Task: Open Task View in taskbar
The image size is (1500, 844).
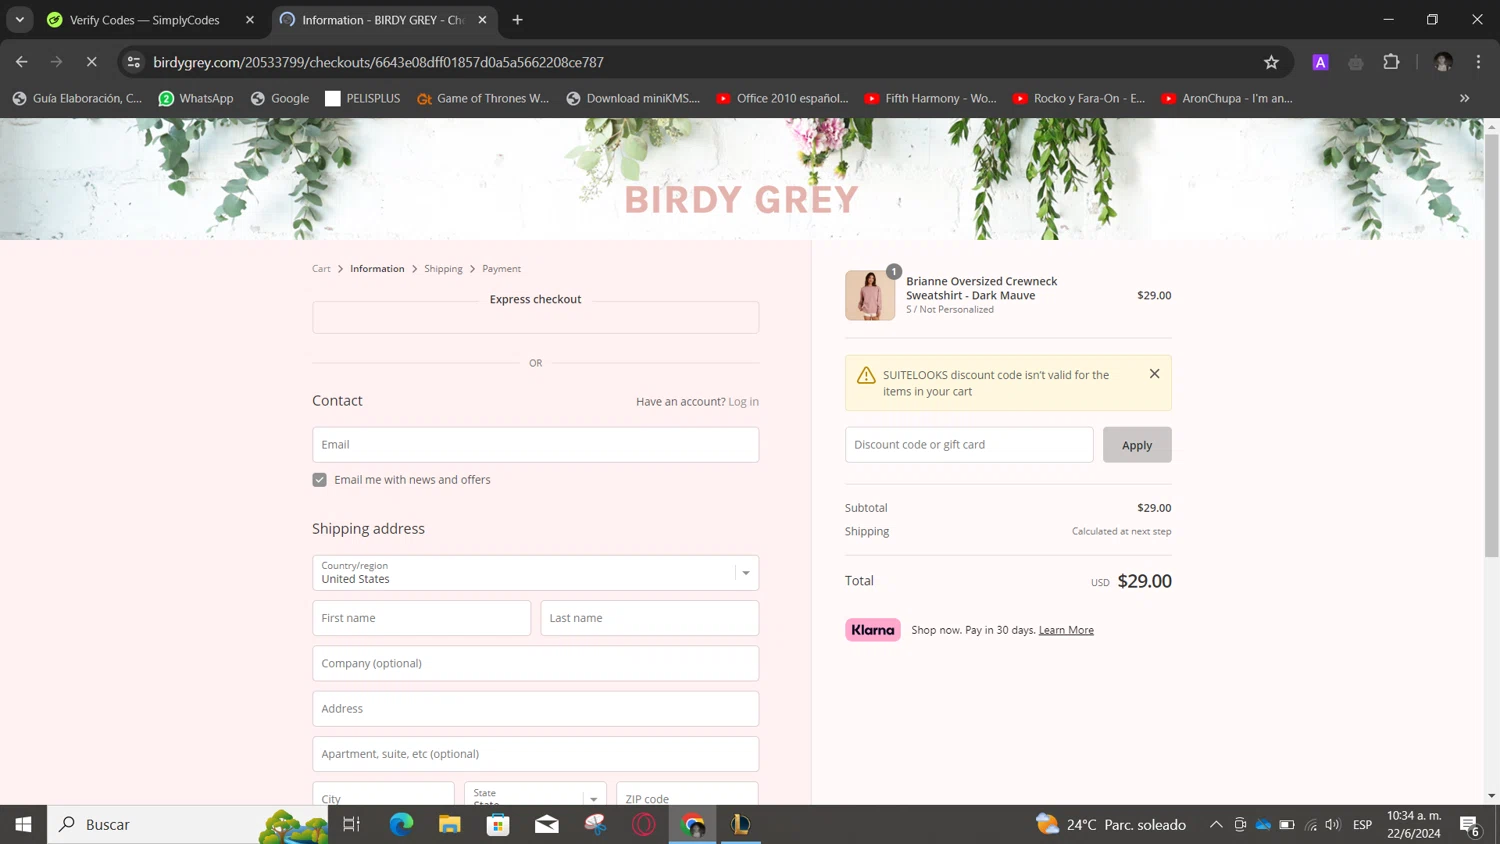Action: [351, 824]
